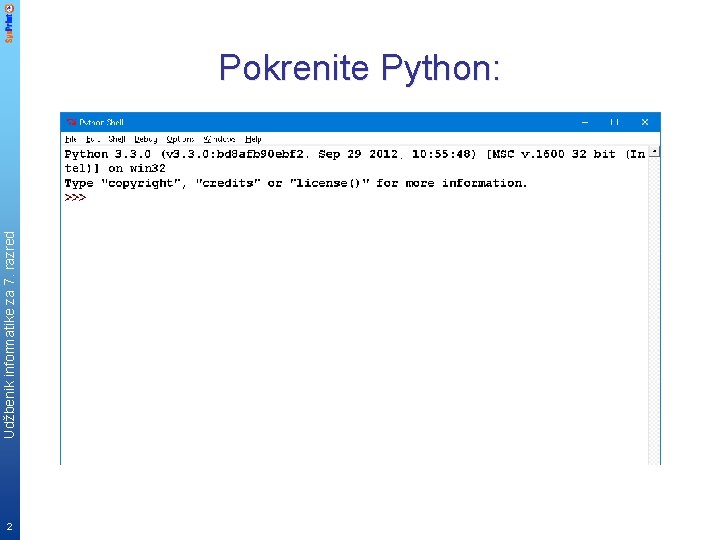Open the Windows menu
Viewport: 720px width, 540px height.
tap(219, 139)
